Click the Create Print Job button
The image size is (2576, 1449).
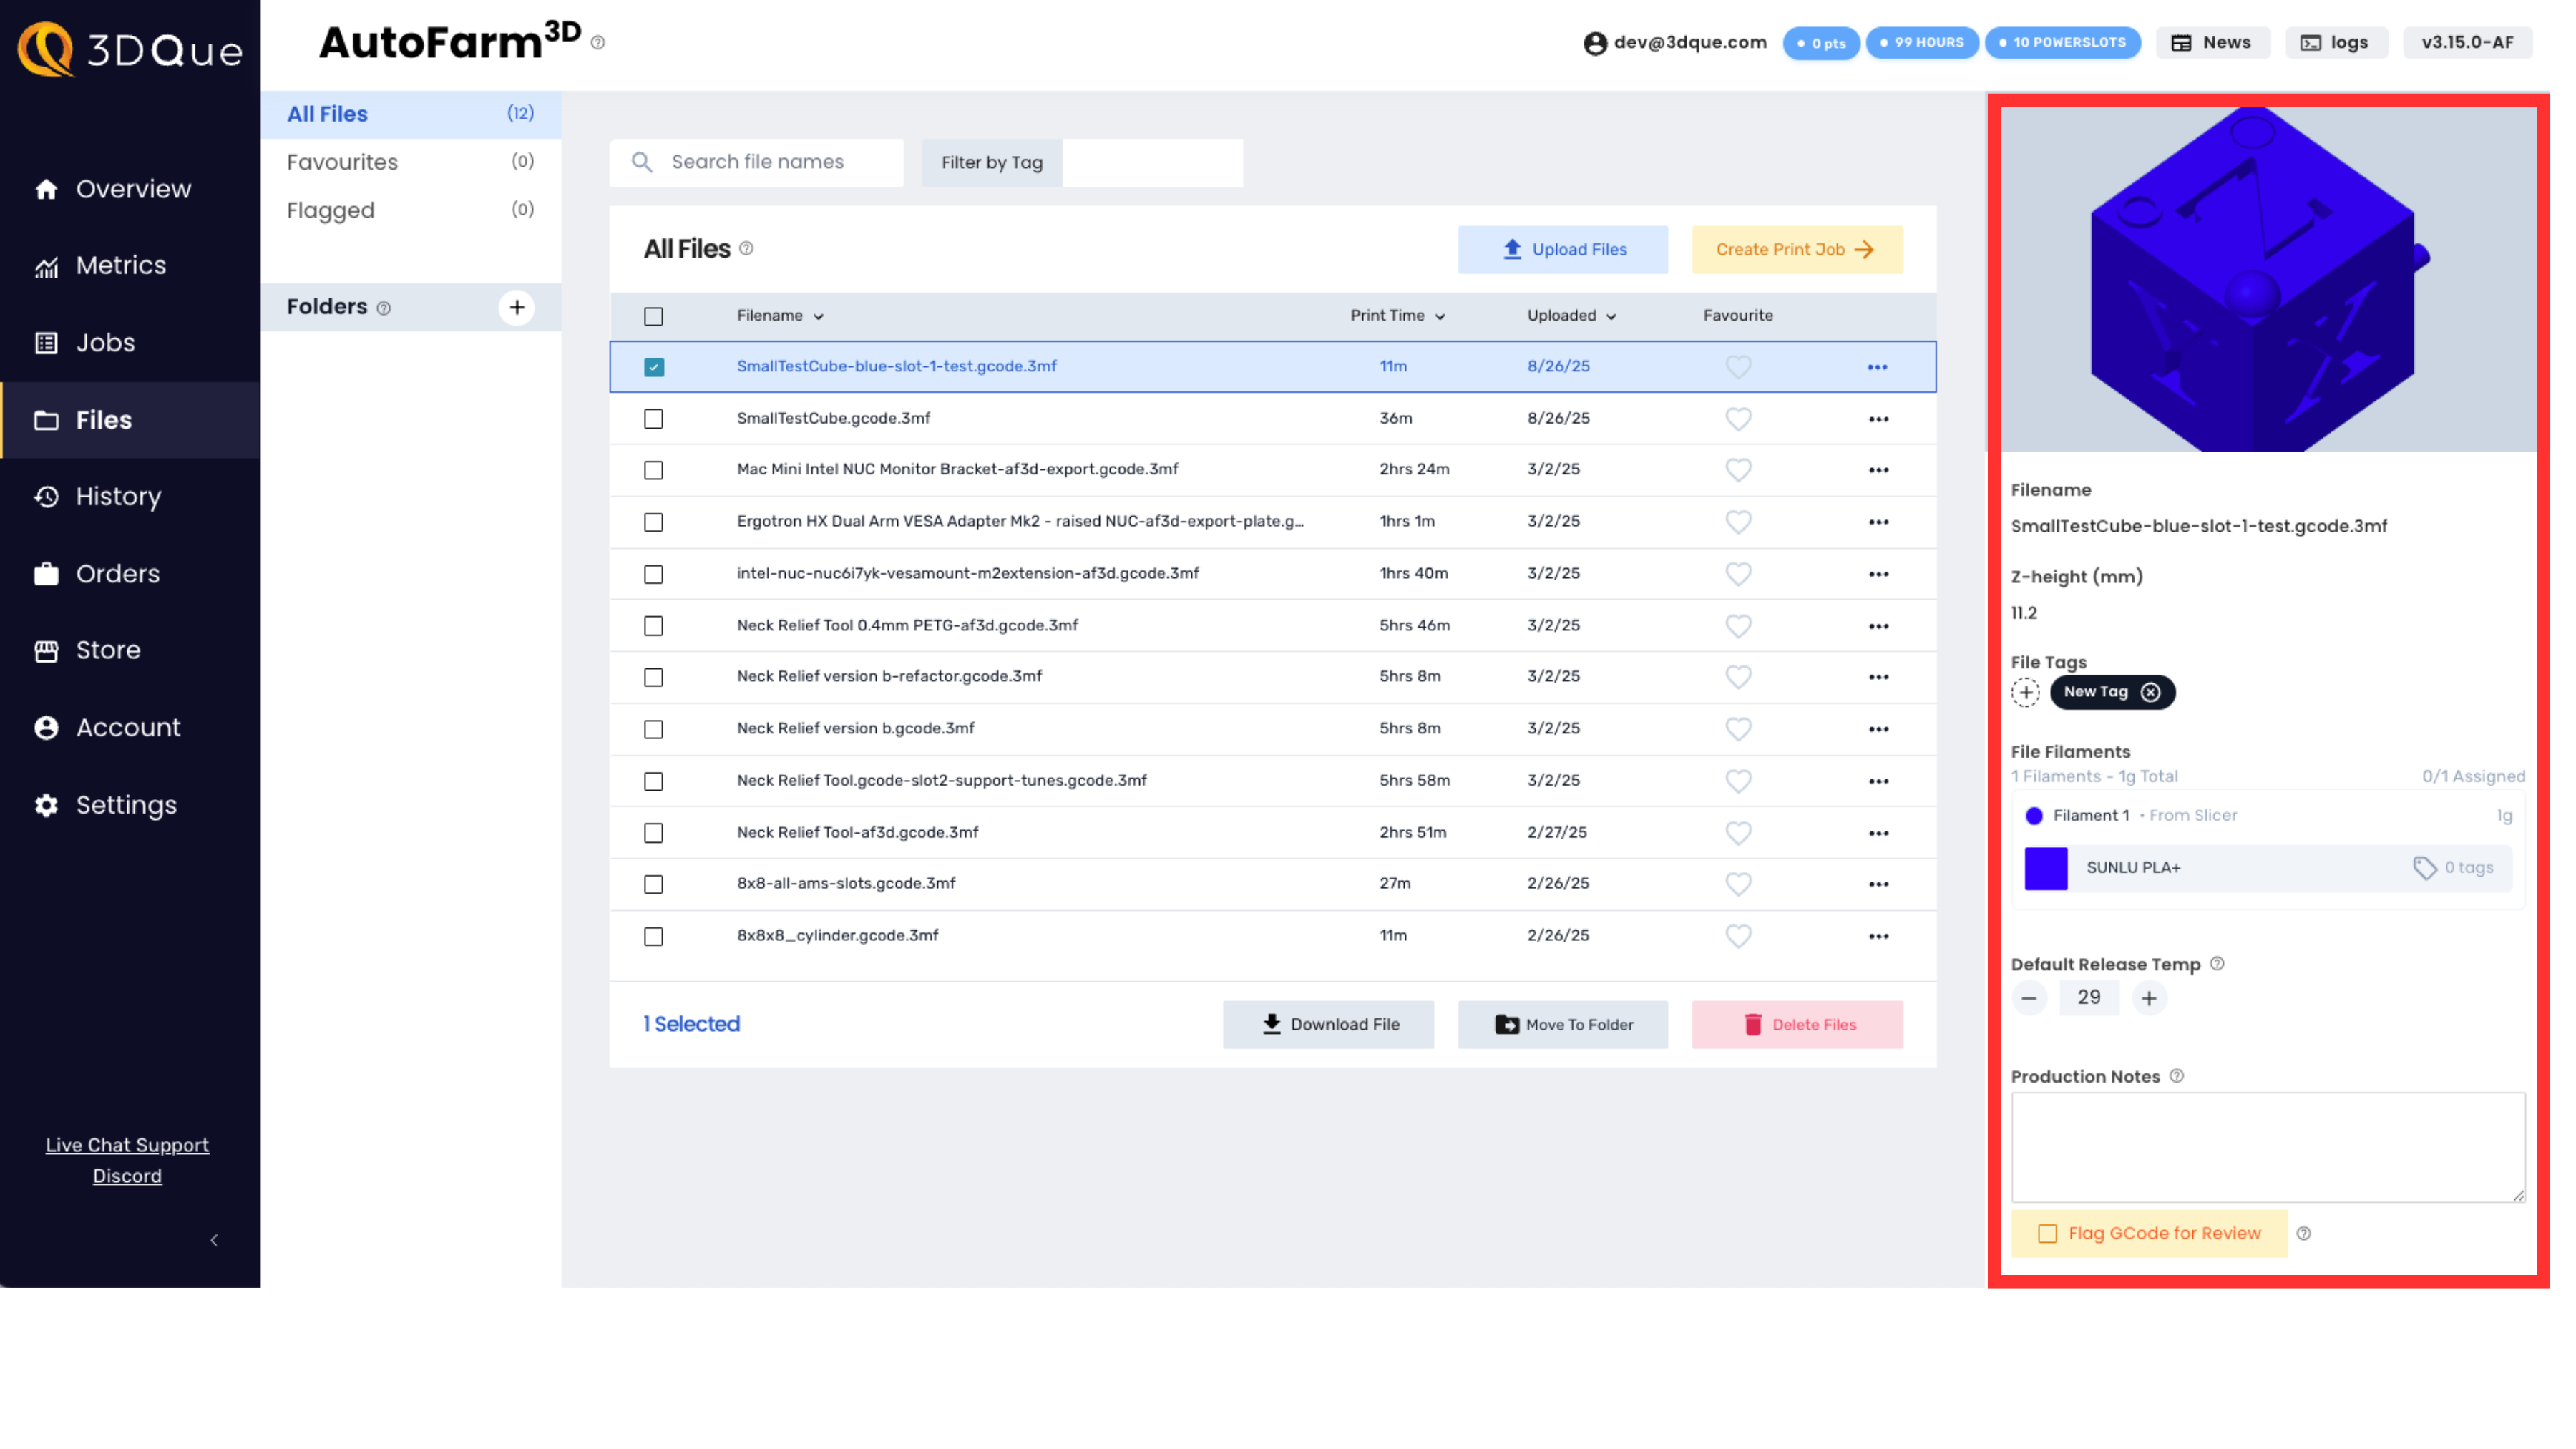tap(1796, 249)
